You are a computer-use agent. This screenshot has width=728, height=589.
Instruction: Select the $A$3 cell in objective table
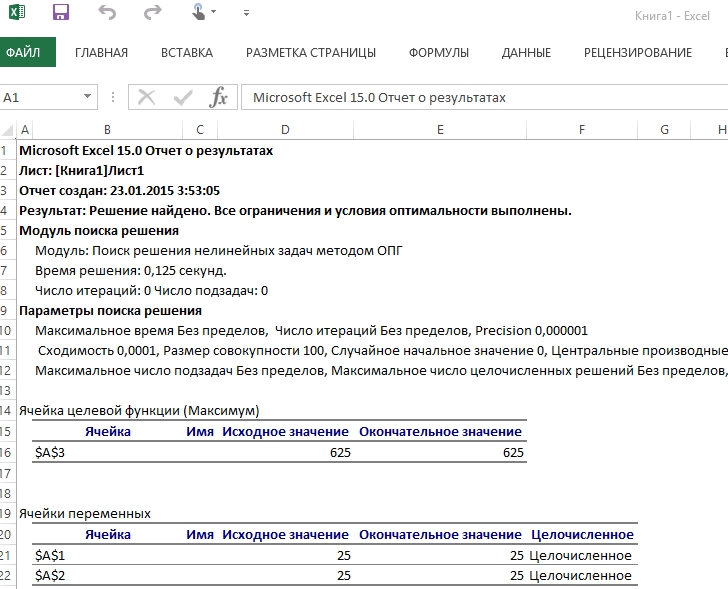pos(107,453)
